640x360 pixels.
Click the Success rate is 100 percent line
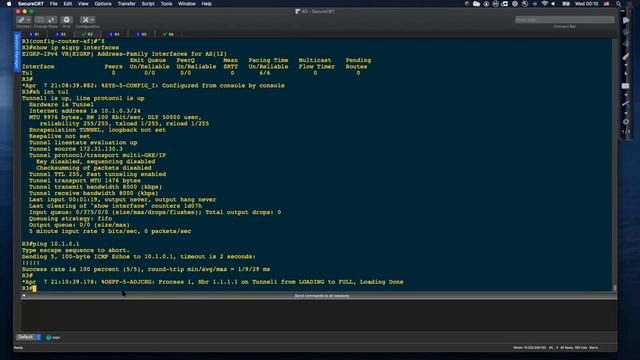pos(146,269)
